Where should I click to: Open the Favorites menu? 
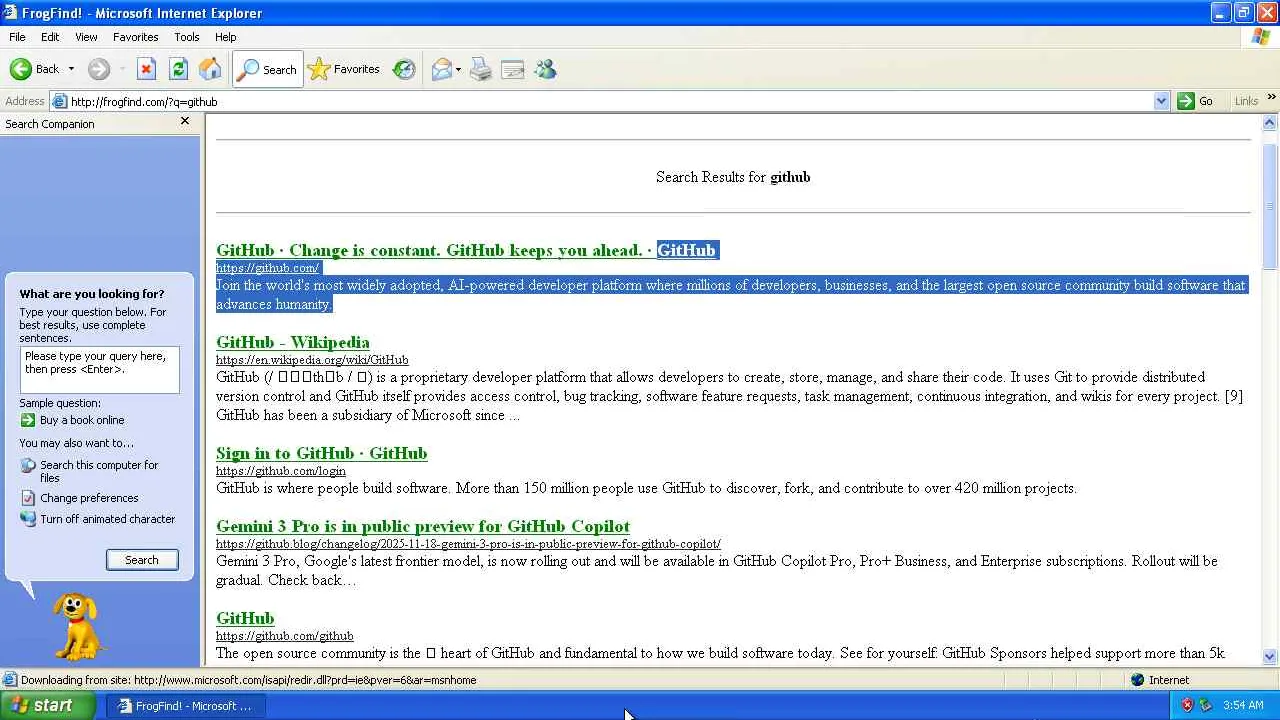click(x=136, y=37)
